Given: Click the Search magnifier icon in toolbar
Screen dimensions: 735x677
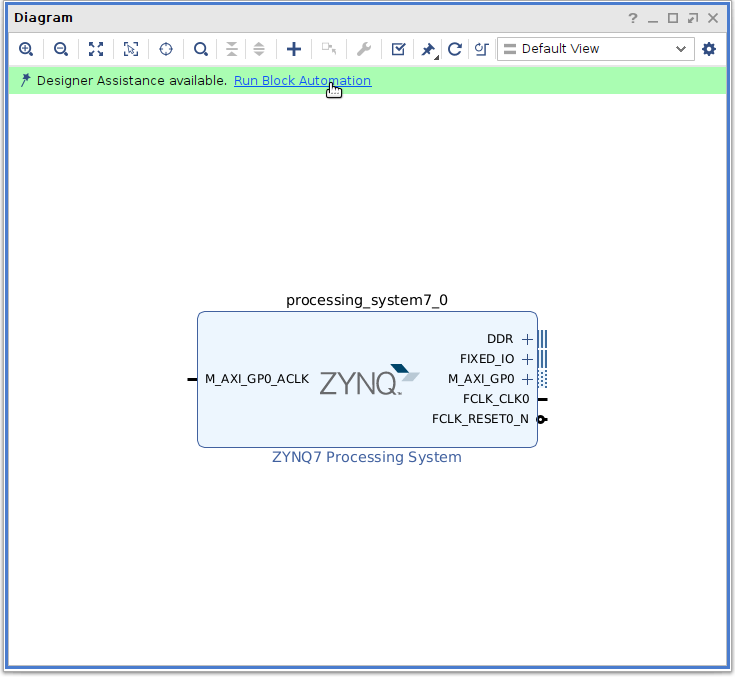Looking at the screenshot, I should click(x=201, y=49).
